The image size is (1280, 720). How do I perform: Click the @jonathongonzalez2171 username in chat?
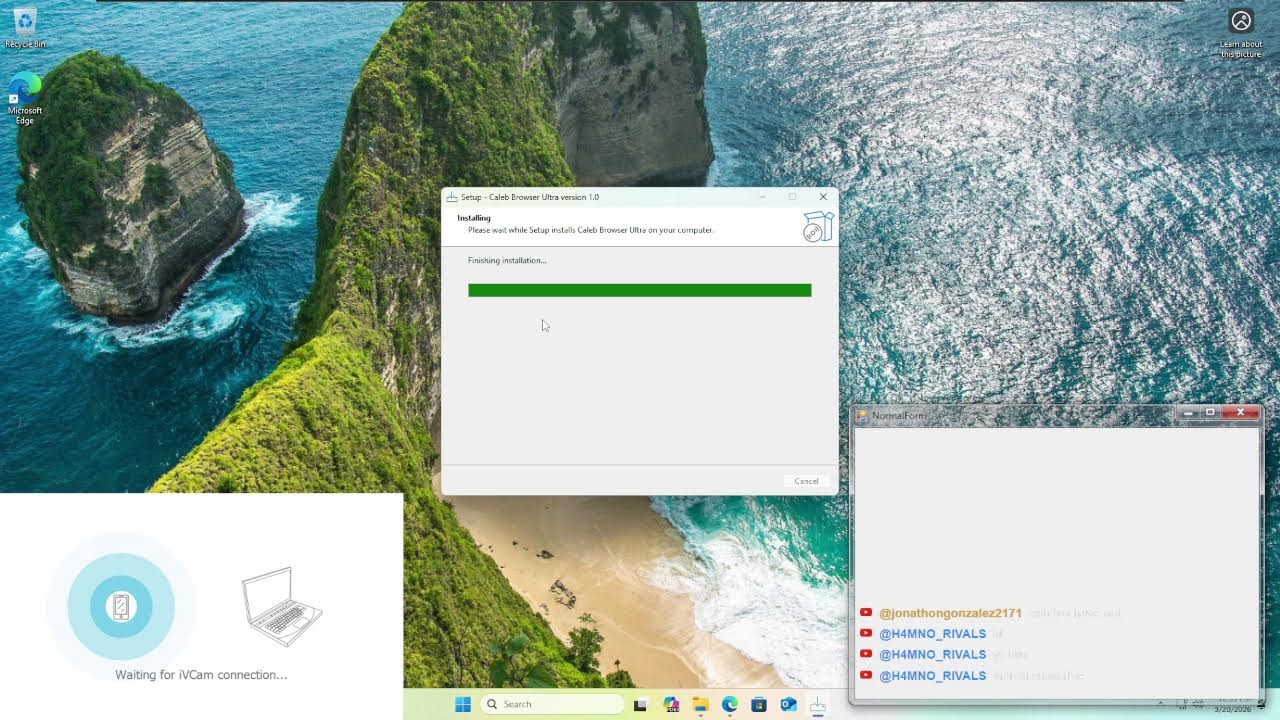(x=950, y=613)
